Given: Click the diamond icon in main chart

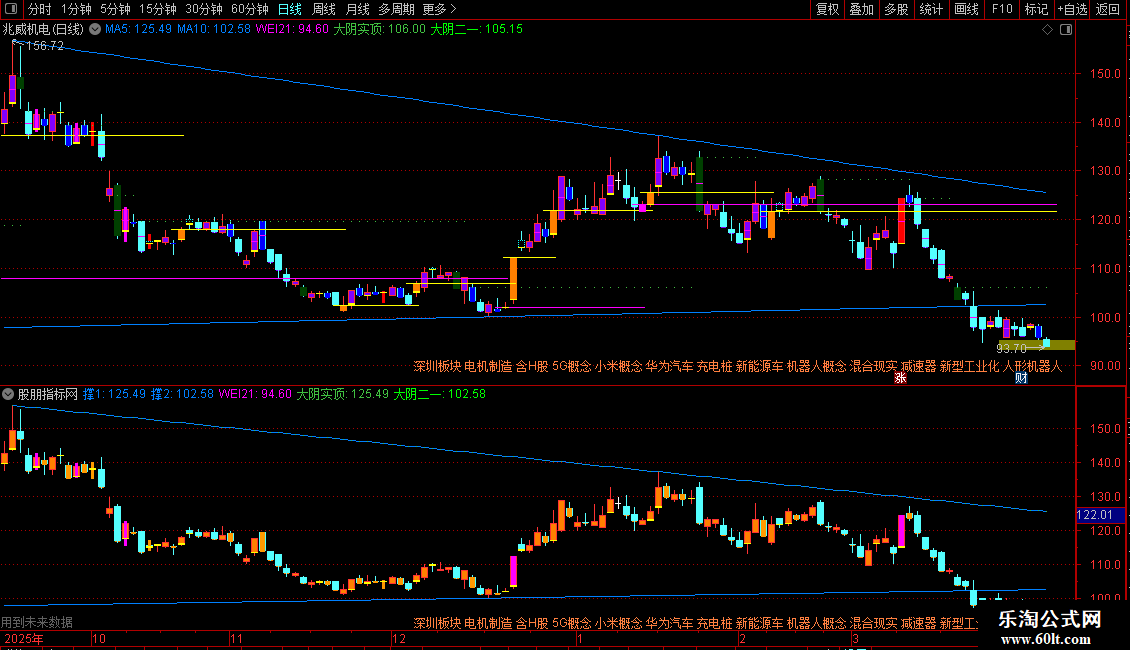Looking at the screenshot, I should [x=1048, y=30].
